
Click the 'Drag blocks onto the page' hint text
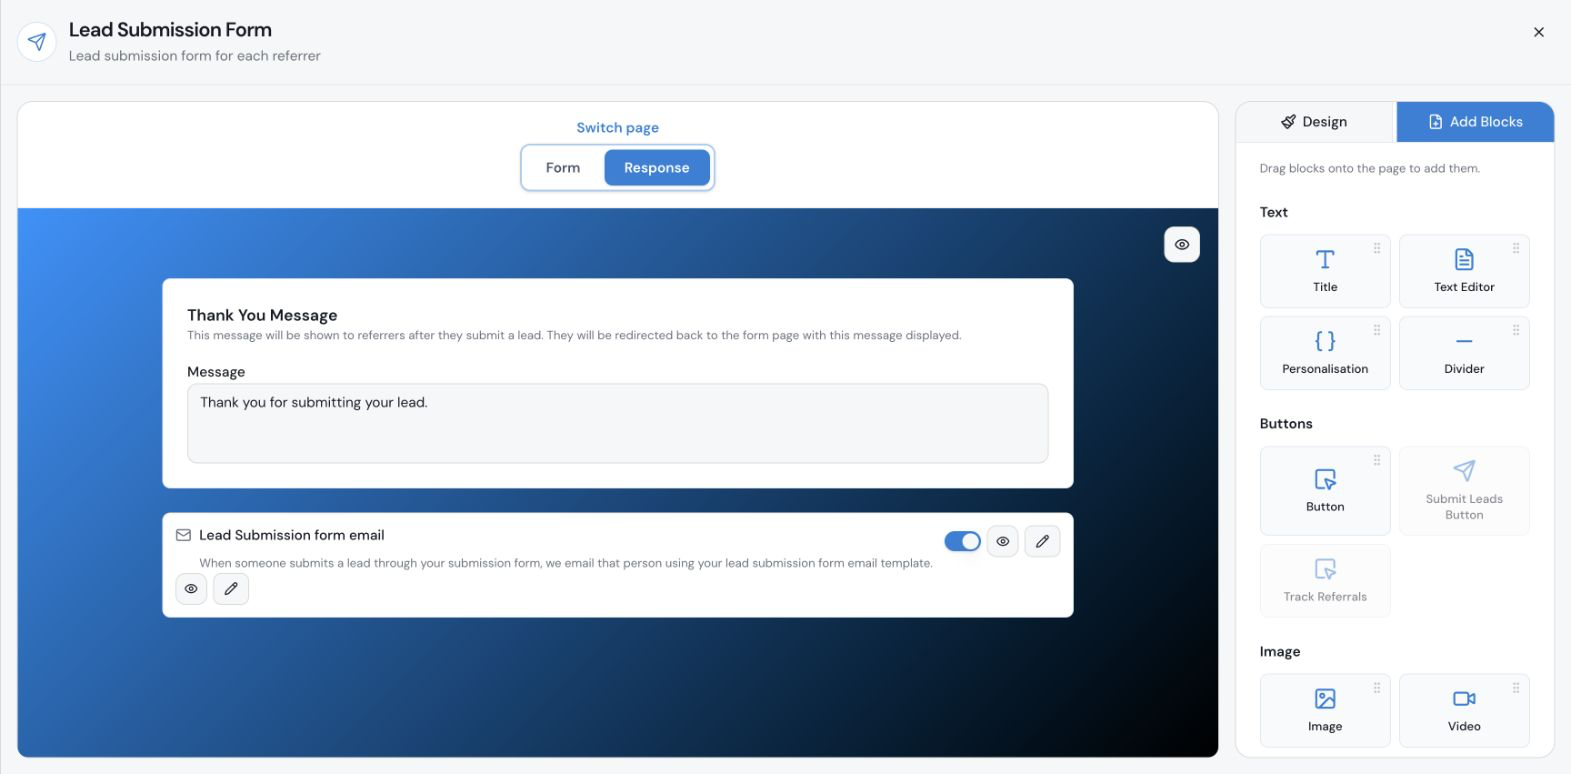[x=1369, y=169]
